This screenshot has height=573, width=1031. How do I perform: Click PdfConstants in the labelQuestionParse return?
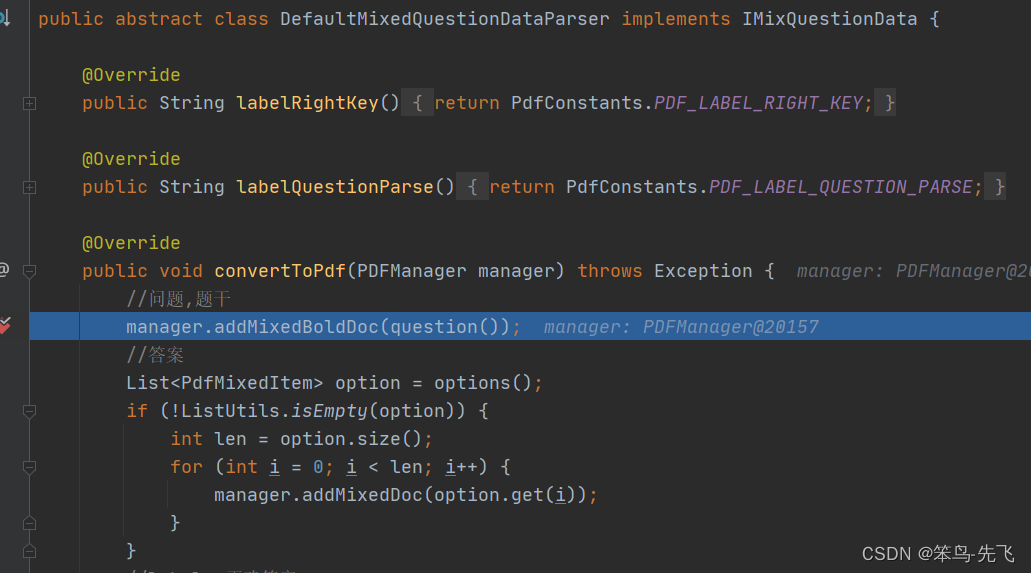click(632, 187)
